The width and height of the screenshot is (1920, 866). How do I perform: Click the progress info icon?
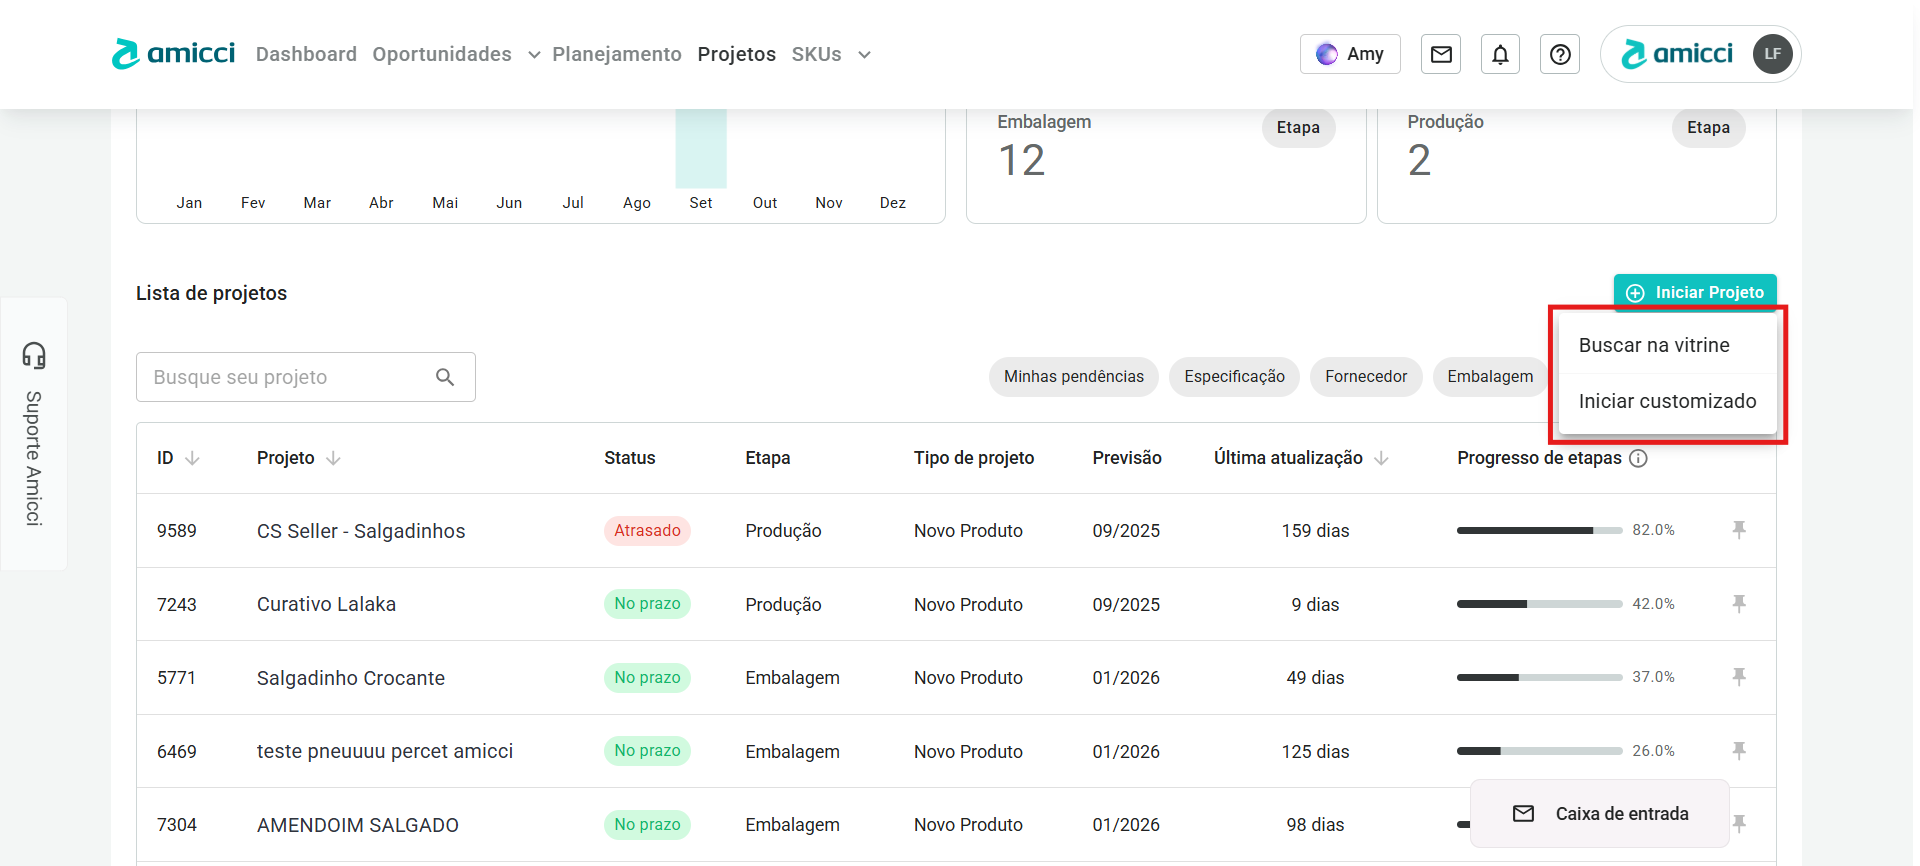1638,458
